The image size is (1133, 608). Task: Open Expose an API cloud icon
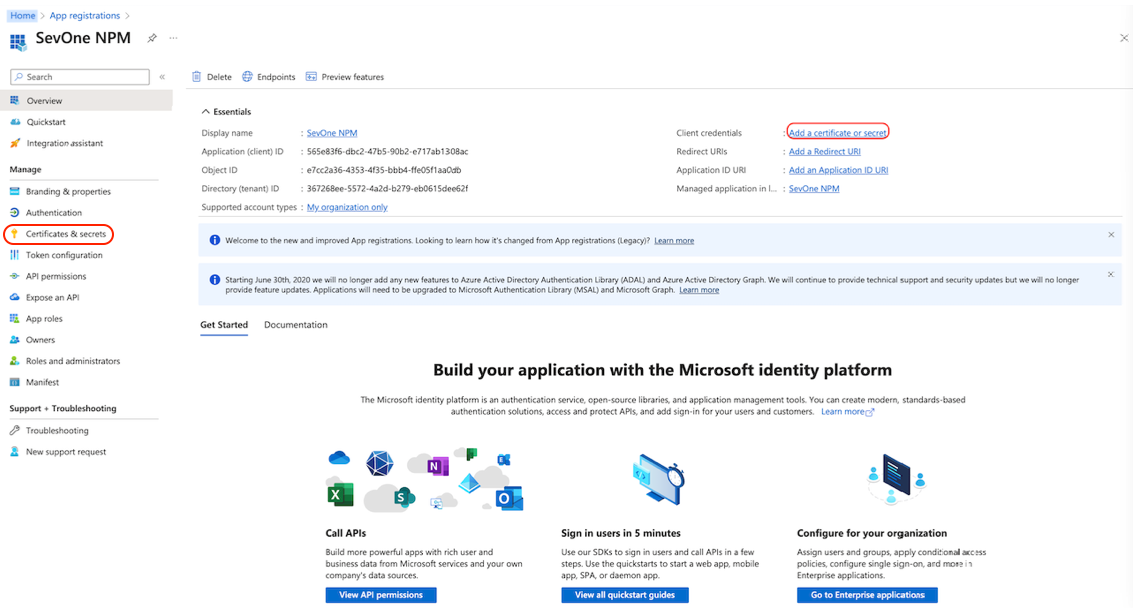(x=14, y=297)
